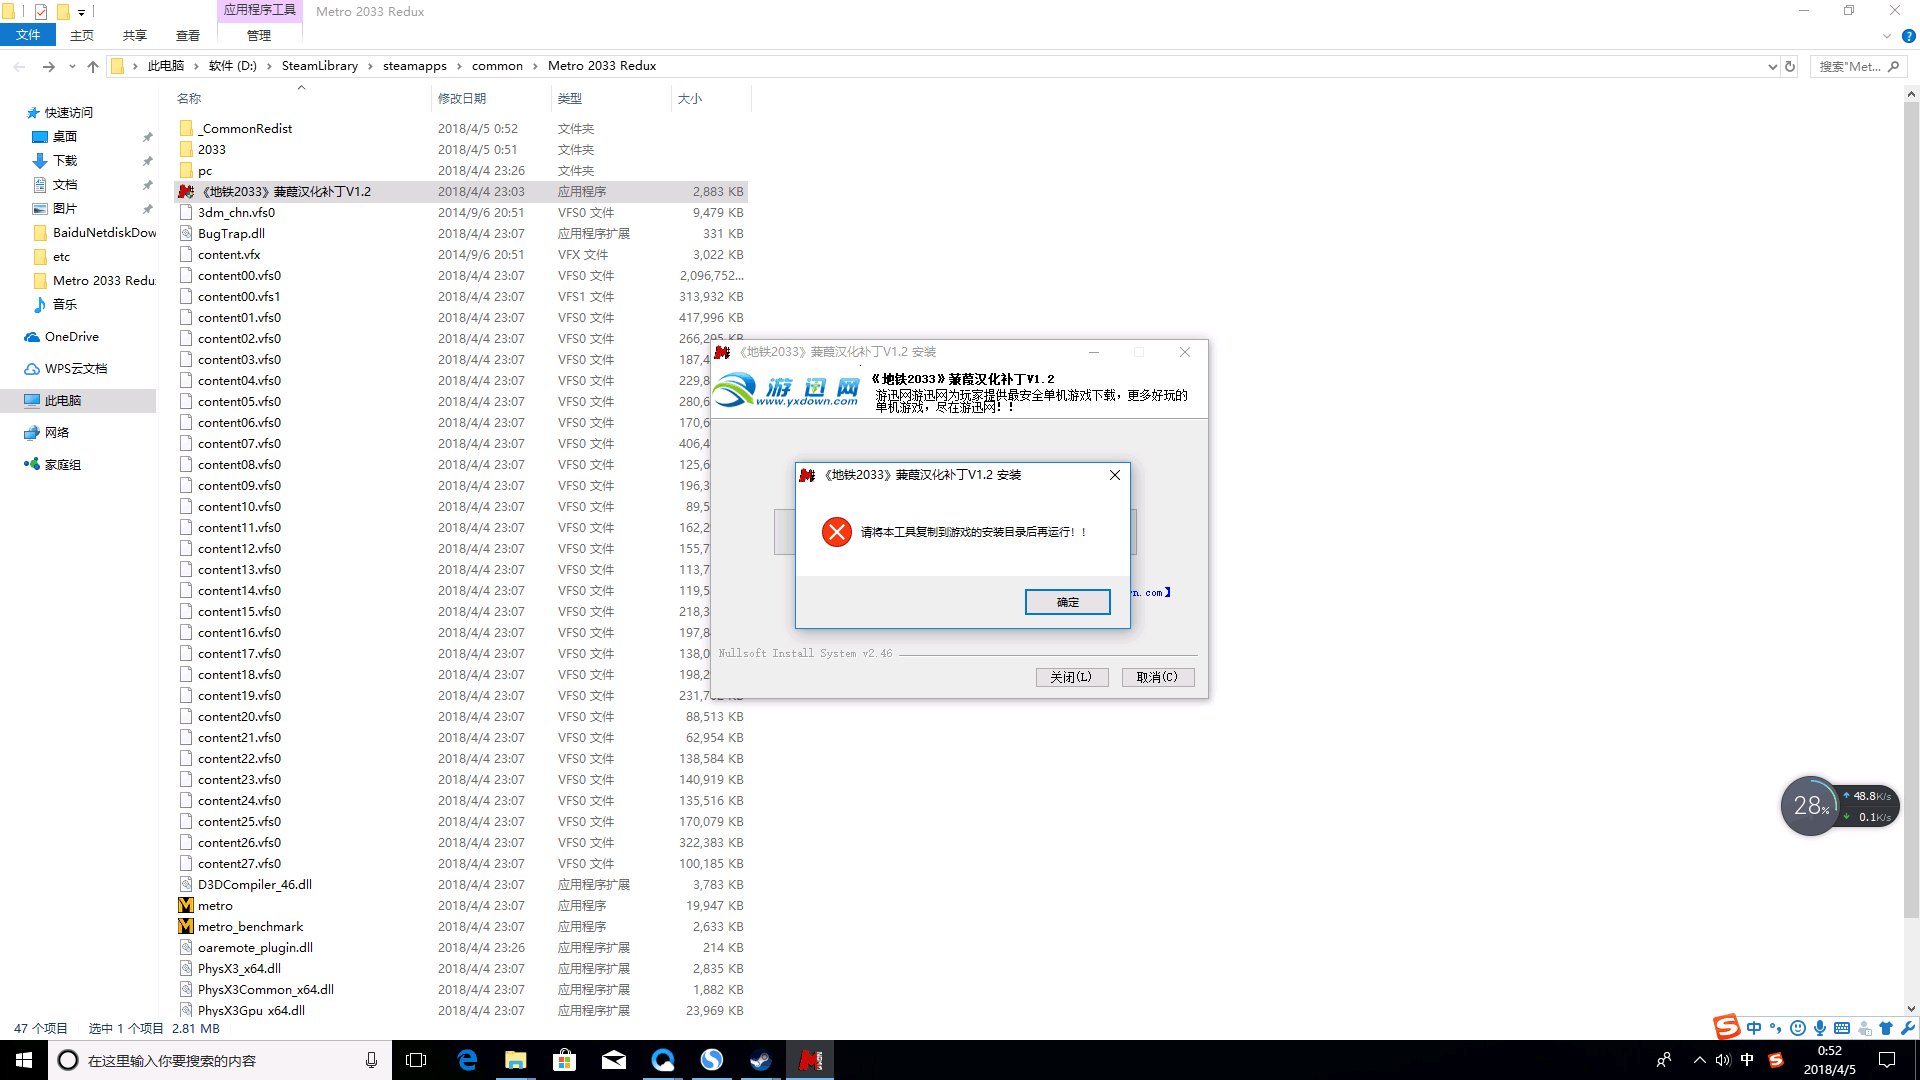
Task: Click the 关闭(L) button in installer
Action: (1071, 677)
